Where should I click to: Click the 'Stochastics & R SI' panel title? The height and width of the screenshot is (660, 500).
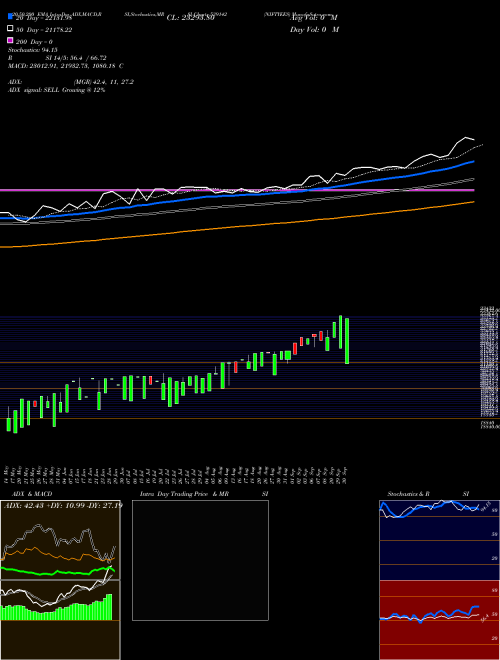click(x=428, y=494)
